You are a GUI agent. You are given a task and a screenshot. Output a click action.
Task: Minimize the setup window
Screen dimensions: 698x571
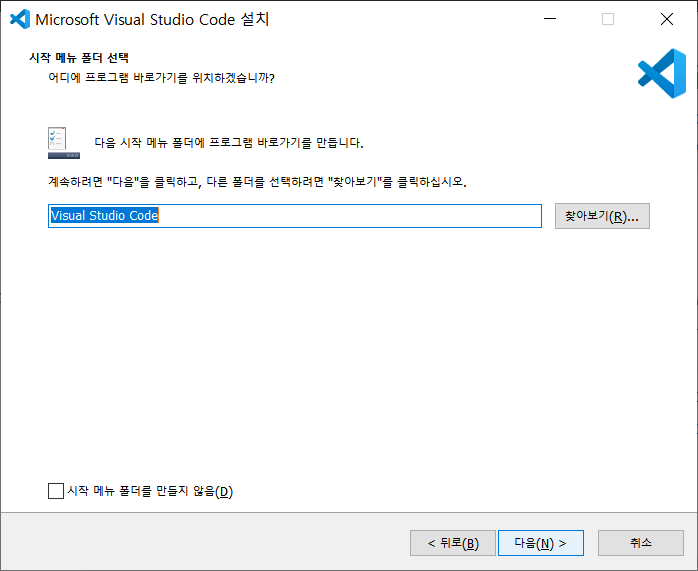coord(550,19)
